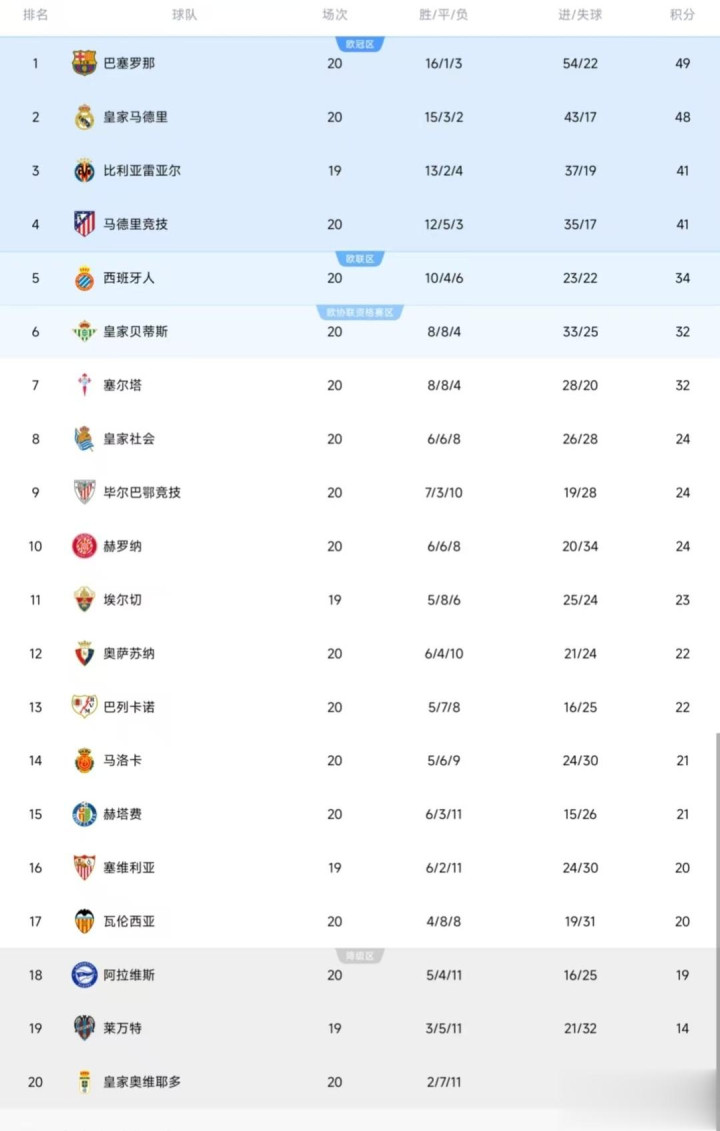
Task: Select the Getafe crest icon
Action: tap(84, 814)
